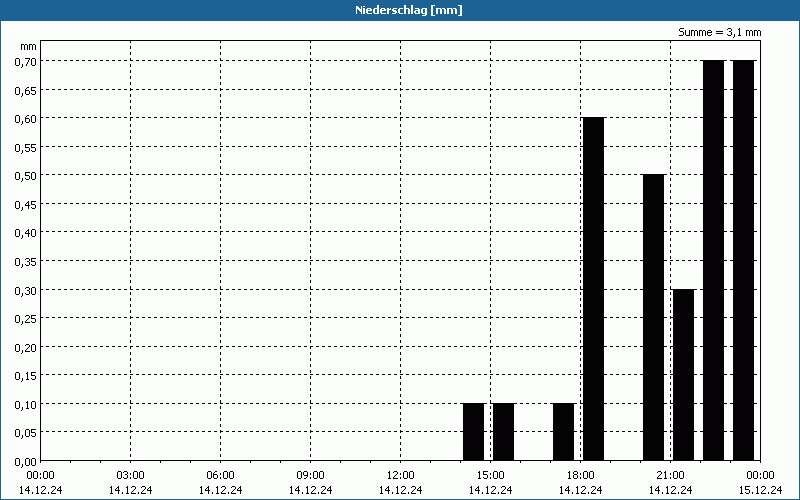Click the 0,70 y-axis label
This screenshot has height=500, width=800.
click(25, 61)
